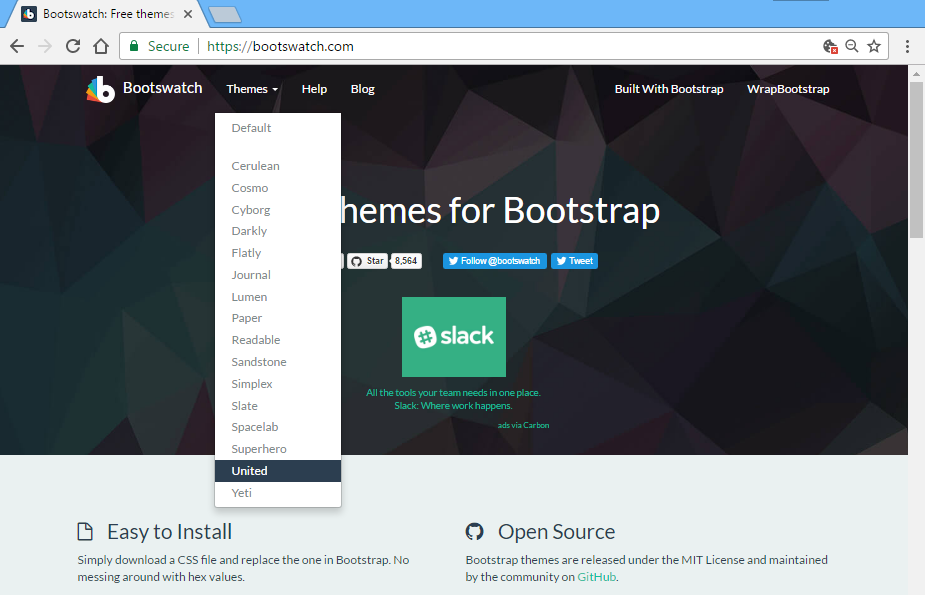This screenshot has width=925, height=595.
Task: Close the Bootswatch browser tab
Action: tap(188, 14)
